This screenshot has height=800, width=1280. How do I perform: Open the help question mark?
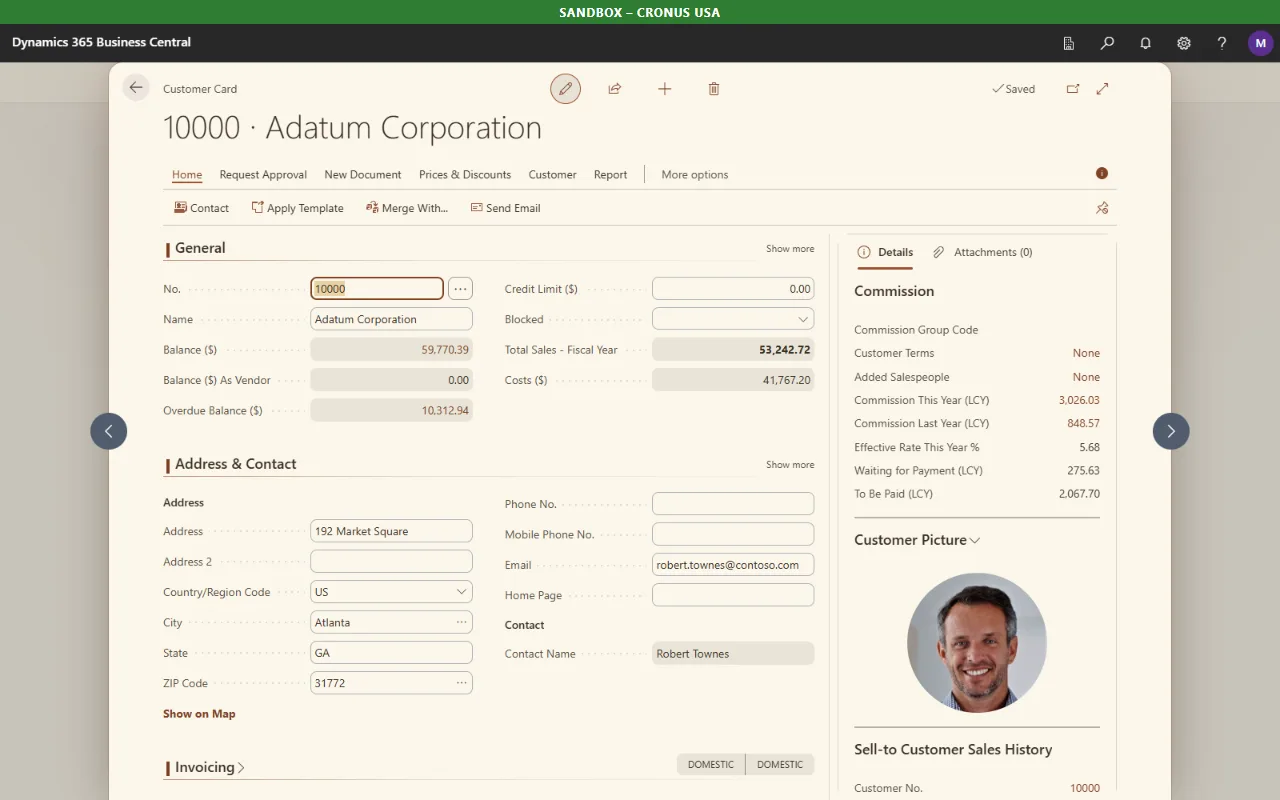pos(1222,43)
